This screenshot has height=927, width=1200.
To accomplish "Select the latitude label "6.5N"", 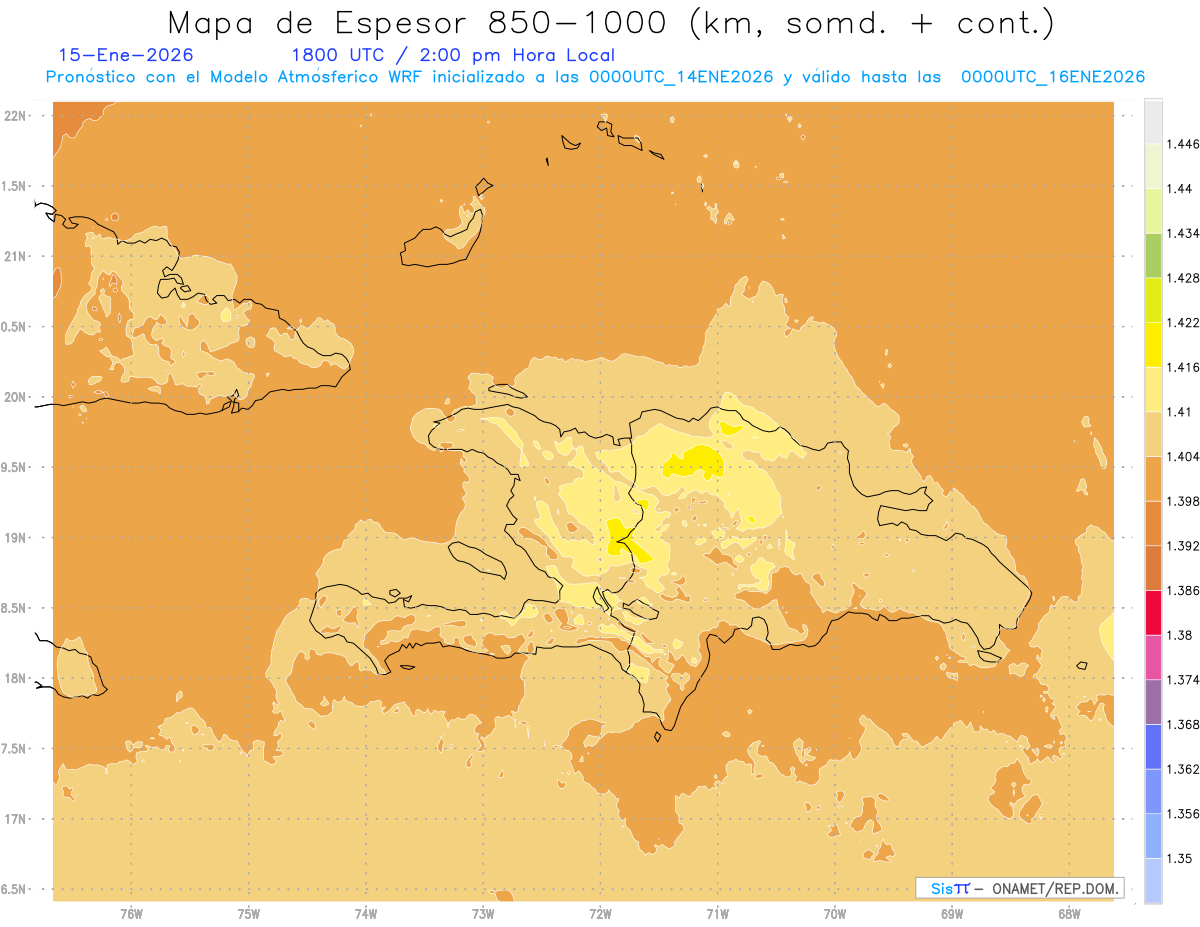I will pyautogui.click(x=13, y=890).
